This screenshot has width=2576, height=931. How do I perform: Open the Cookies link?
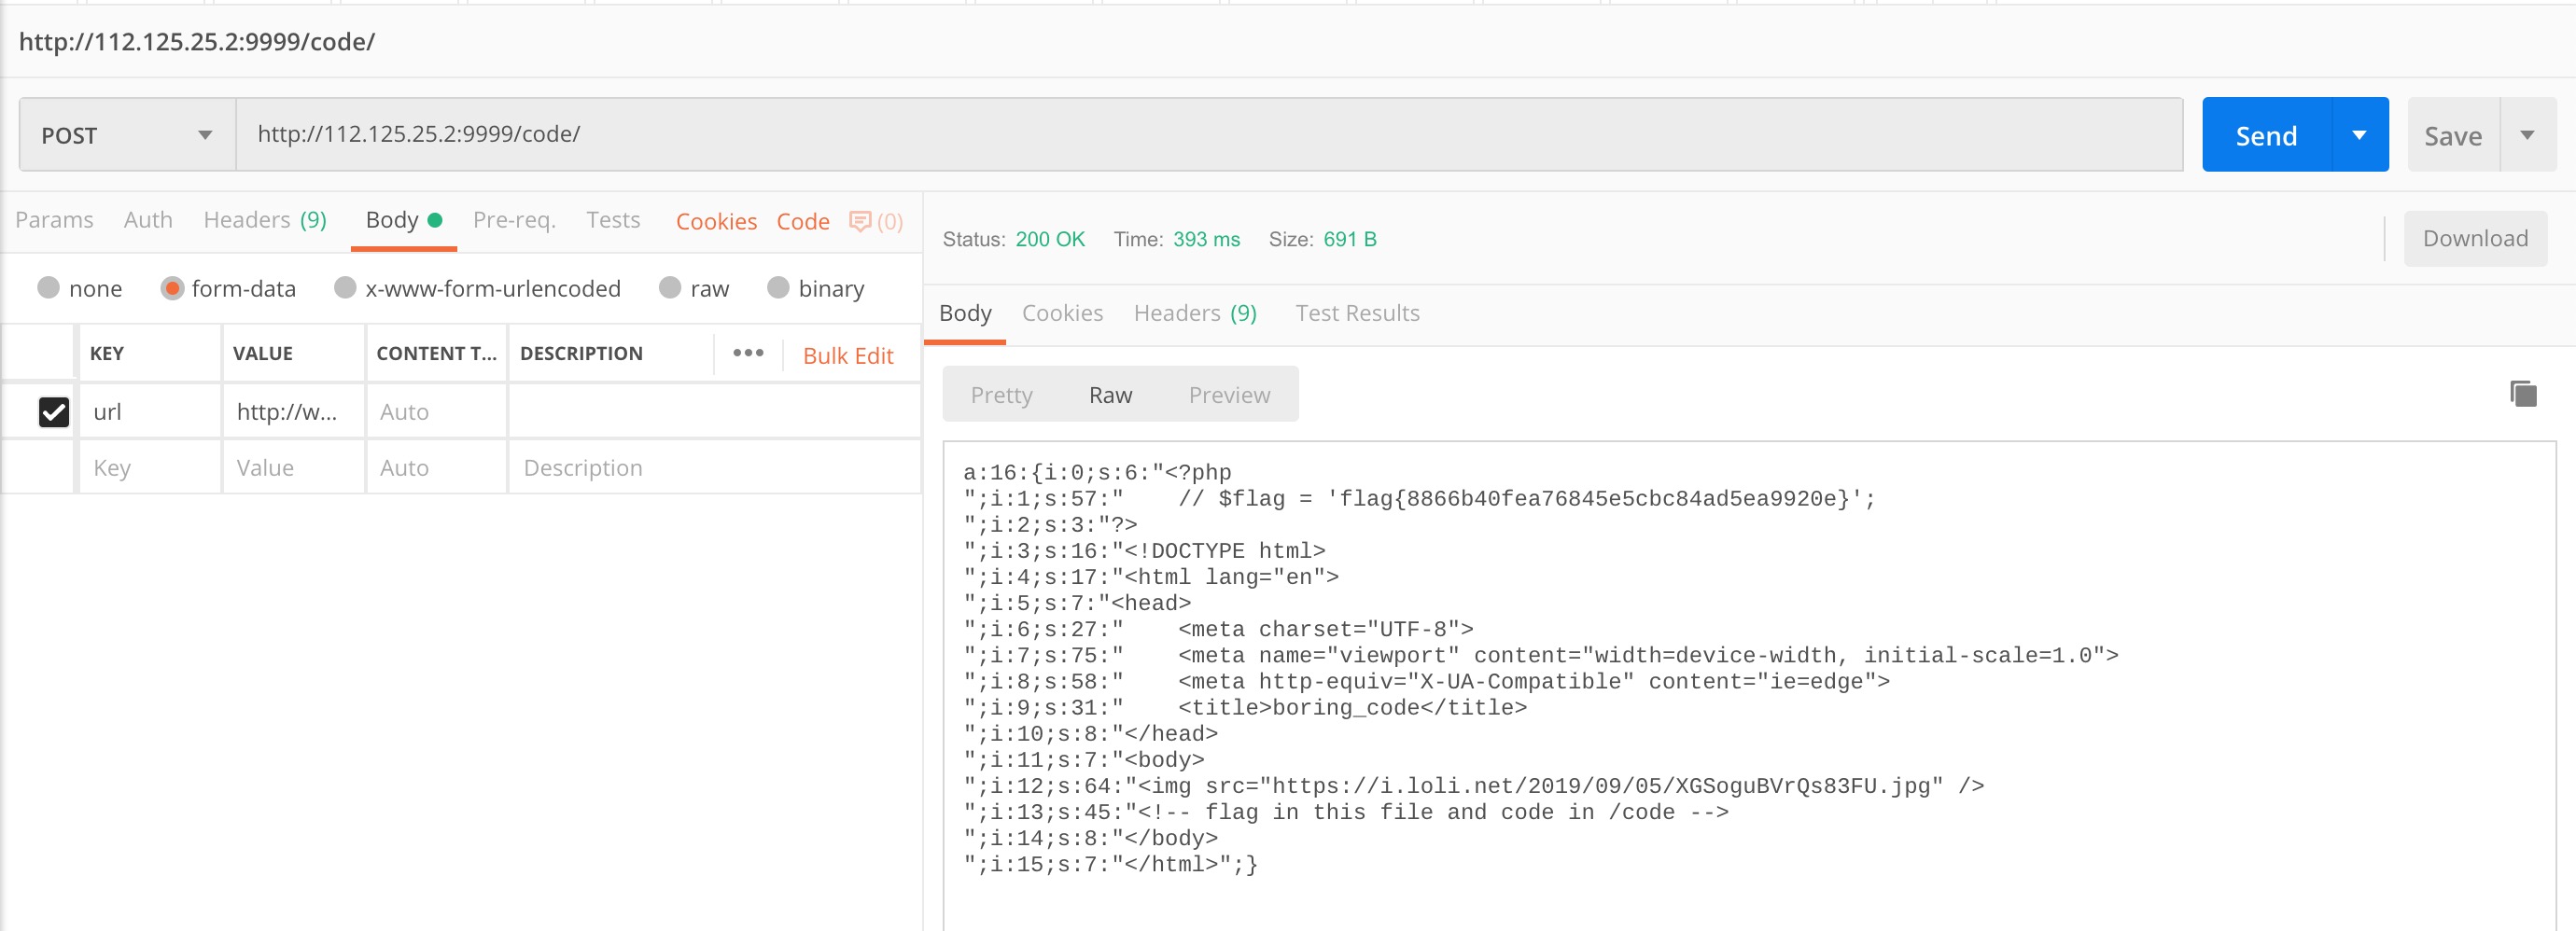pyautogui.click(x=716, y=221)
